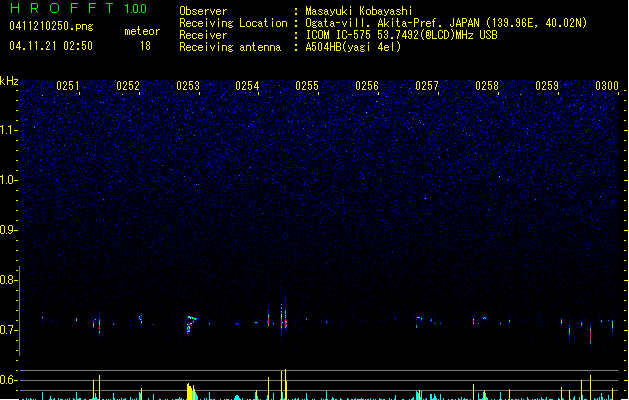Click the version number 1.00
Image resolution: width=629 pixels, height=400 pixels.
coord(135,8)
